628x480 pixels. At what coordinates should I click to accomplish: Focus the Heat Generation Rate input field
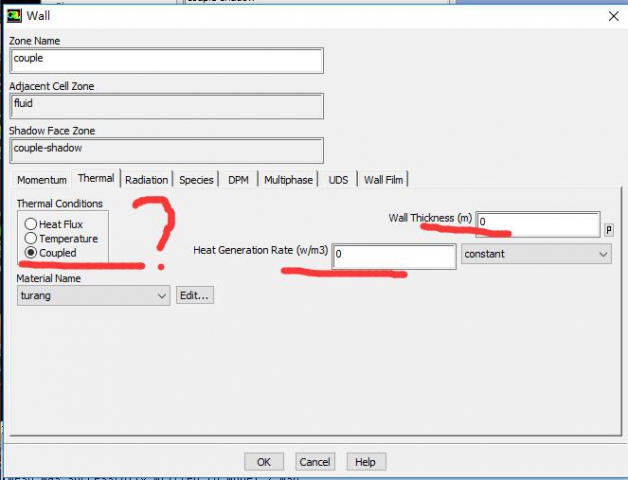393,256
